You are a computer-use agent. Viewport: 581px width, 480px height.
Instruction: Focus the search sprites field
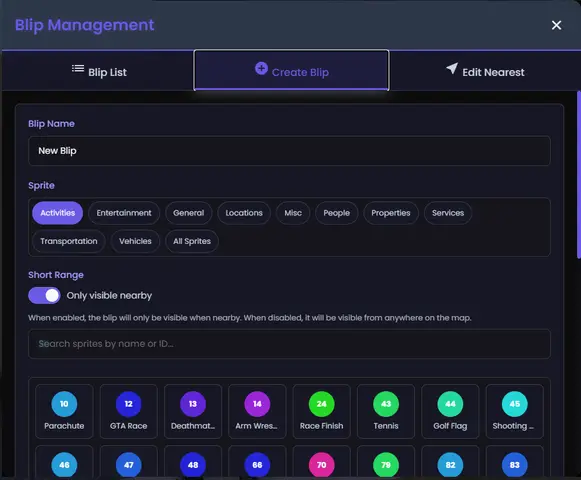tap(289, 344)
